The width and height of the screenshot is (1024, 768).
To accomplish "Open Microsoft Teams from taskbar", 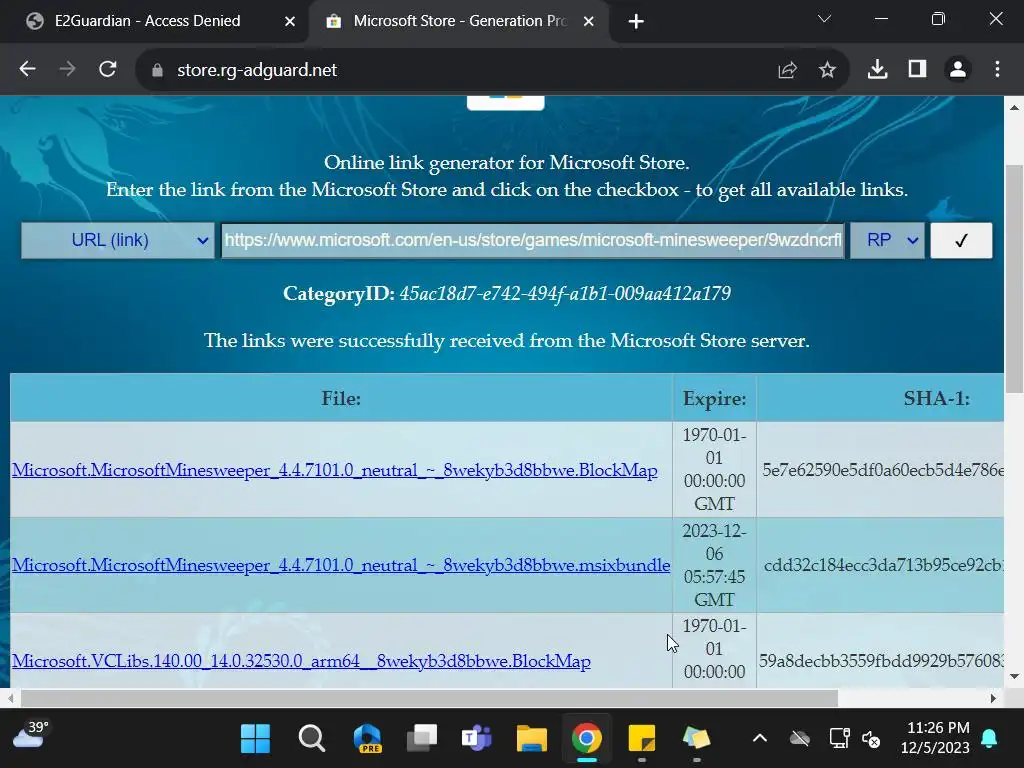I will (477, 739).
